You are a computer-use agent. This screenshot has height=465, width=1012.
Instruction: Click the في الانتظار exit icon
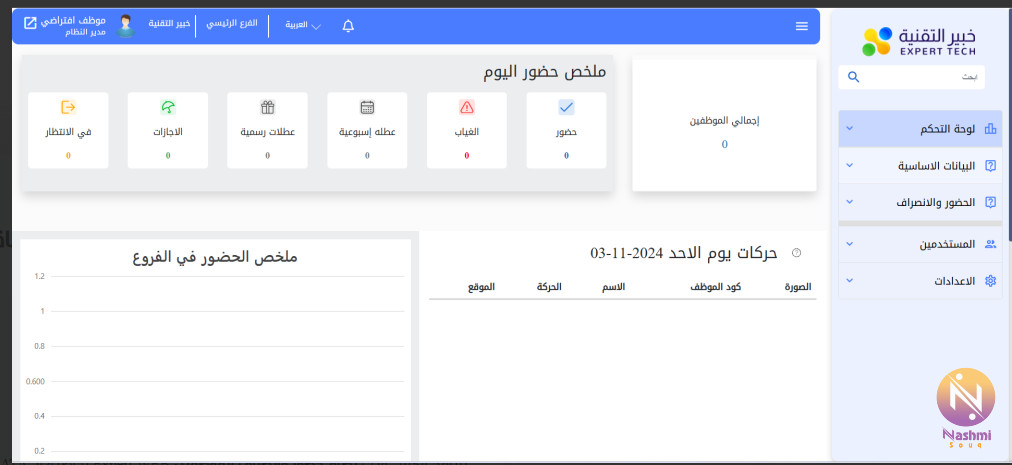coord(68,107)
